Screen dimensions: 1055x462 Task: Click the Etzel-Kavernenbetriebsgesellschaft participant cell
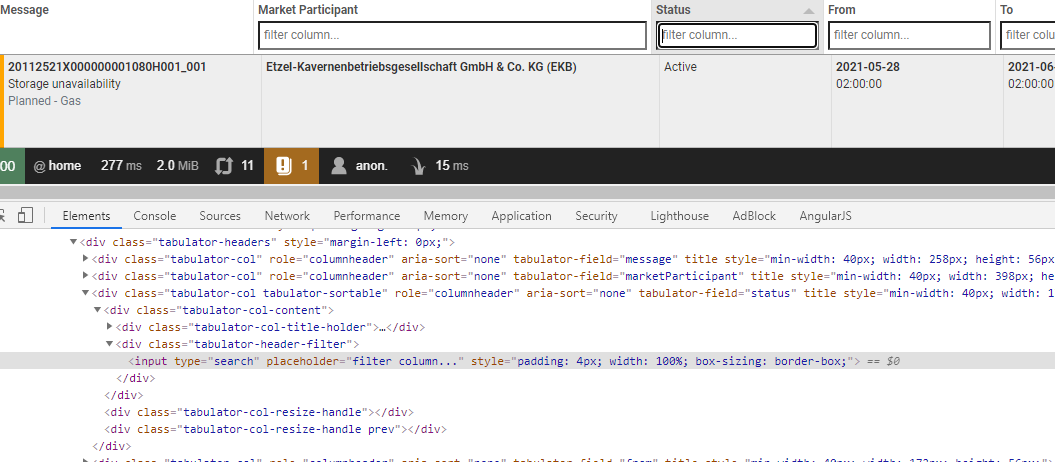click(x=421, y=67)
